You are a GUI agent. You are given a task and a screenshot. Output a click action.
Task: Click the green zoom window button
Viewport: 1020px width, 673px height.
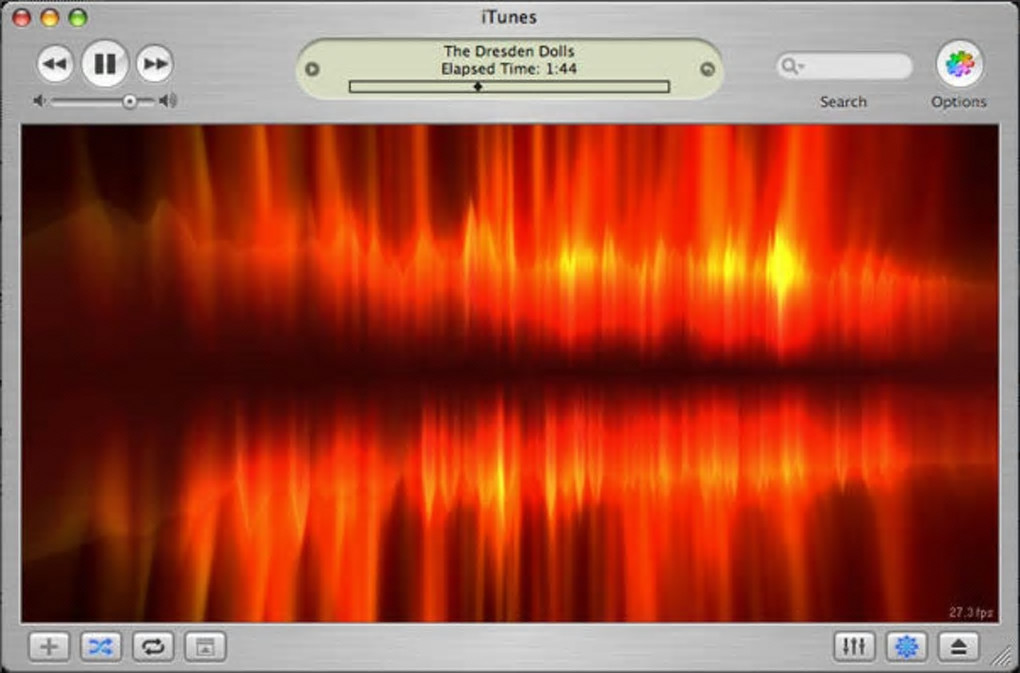click(78, 18)
